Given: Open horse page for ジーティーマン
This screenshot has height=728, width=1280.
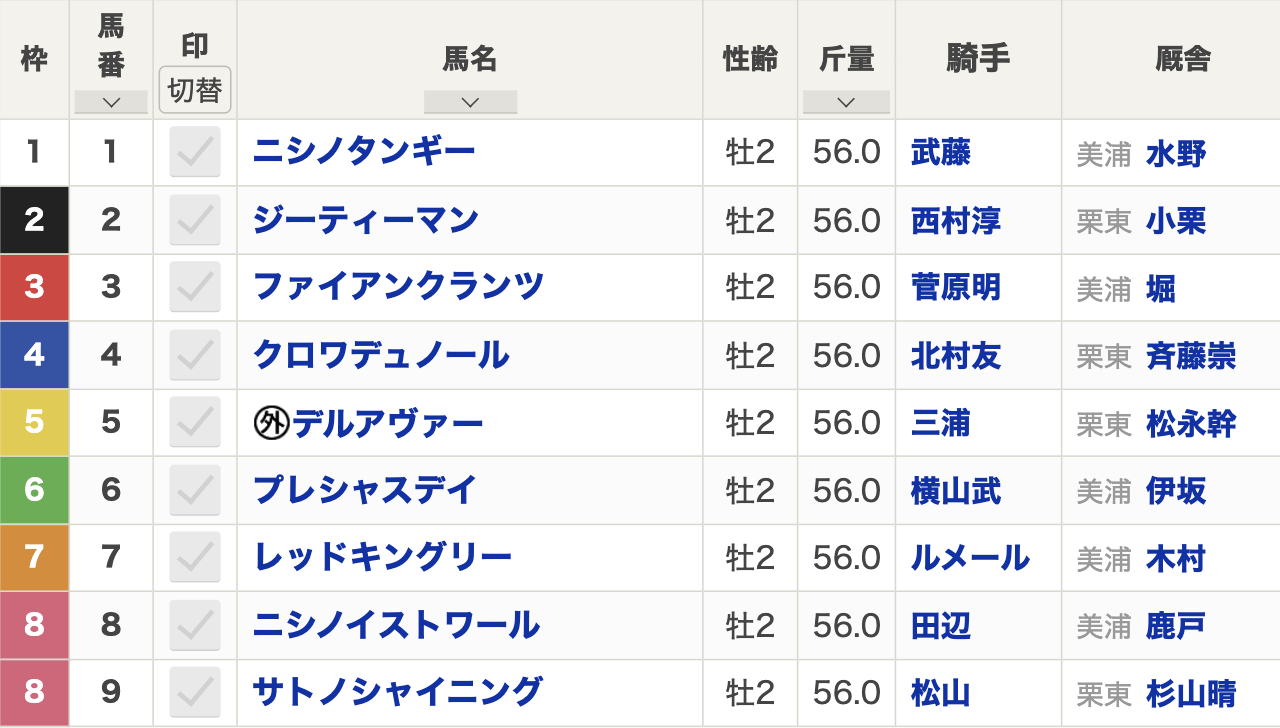Looking at the screenshot, I should pos(366,220).
